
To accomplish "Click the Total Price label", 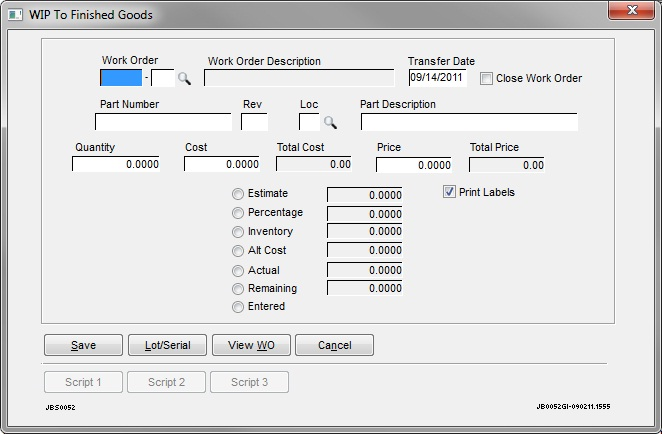I will pos(494,147).
